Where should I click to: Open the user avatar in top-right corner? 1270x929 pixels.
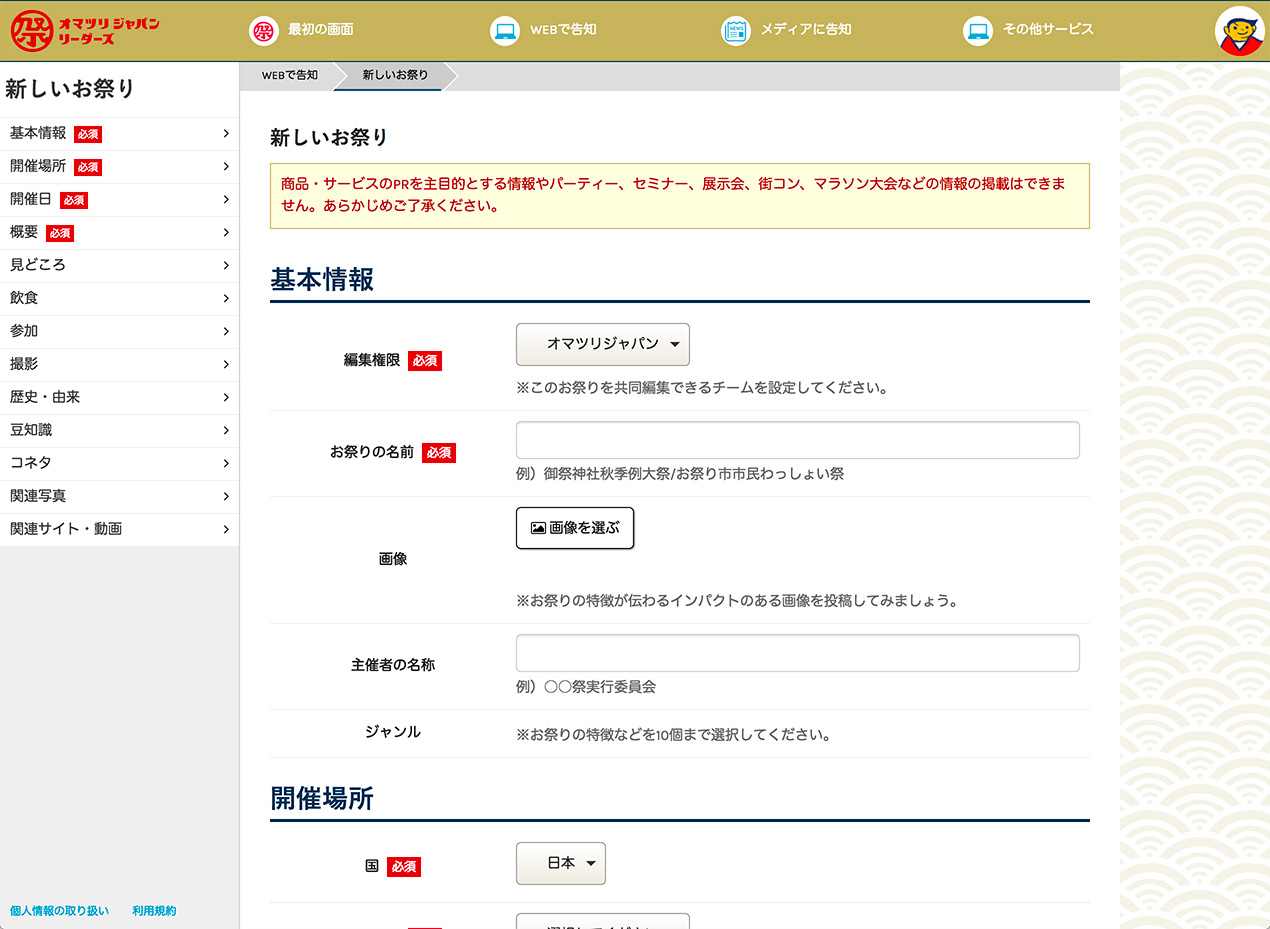click(x=1238, y=31)
